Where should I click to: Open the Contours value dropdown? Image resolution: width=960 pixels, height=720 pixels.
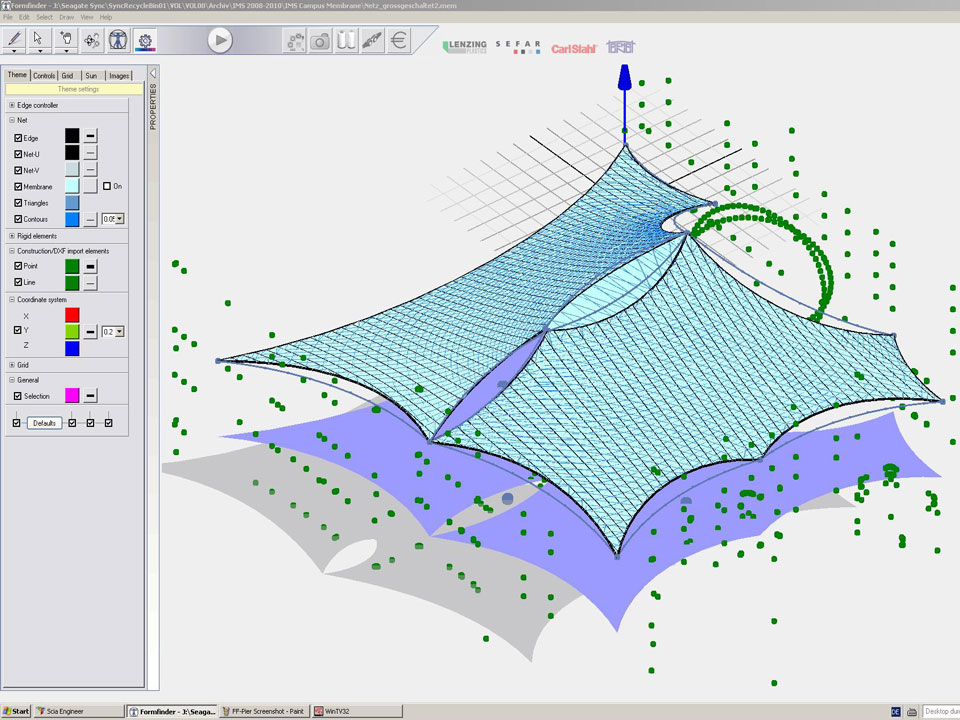pyautogui.click(x=120, y=219)
